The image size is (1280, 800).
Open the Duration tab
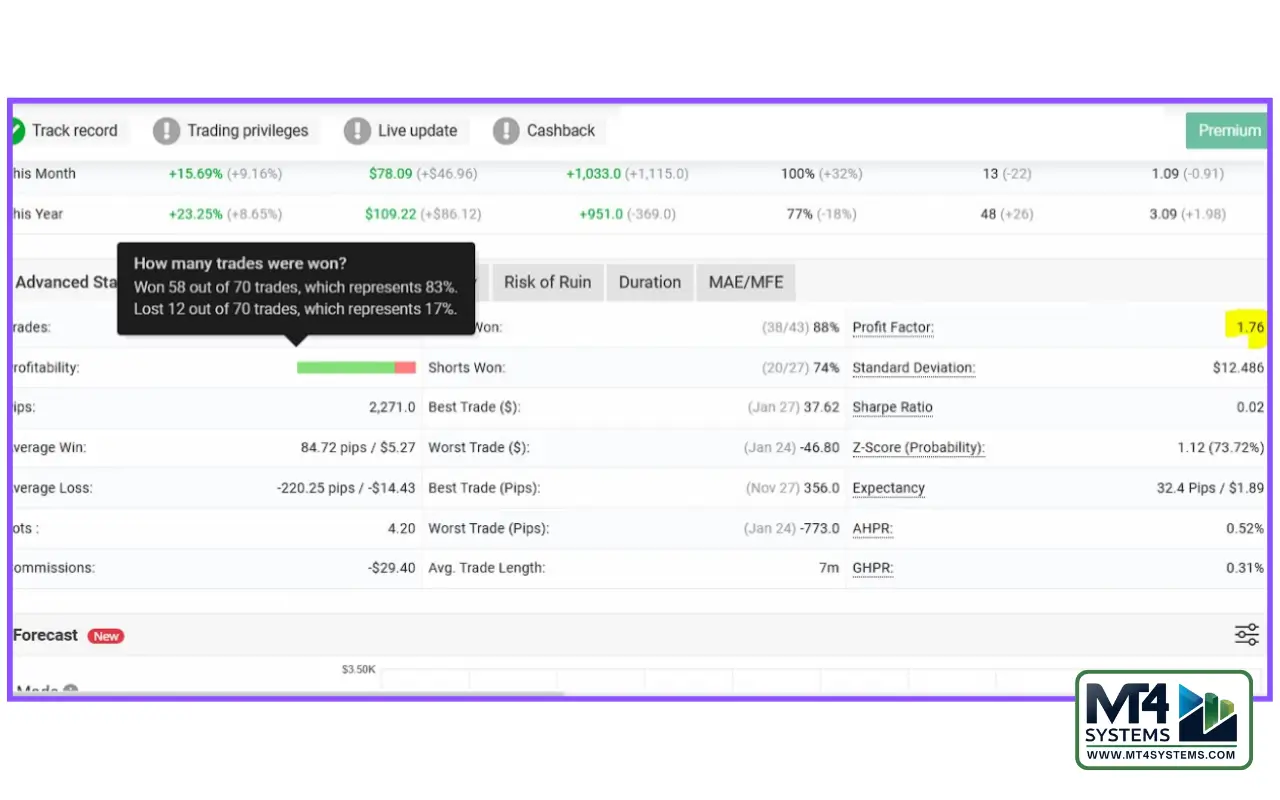click(x=649, y=282)
